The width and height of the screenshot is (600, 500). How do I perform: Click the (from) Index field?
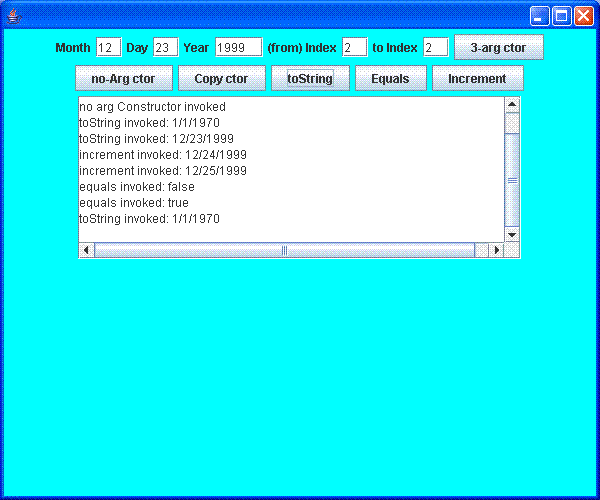pyautogui.click(x=354, y=48)
